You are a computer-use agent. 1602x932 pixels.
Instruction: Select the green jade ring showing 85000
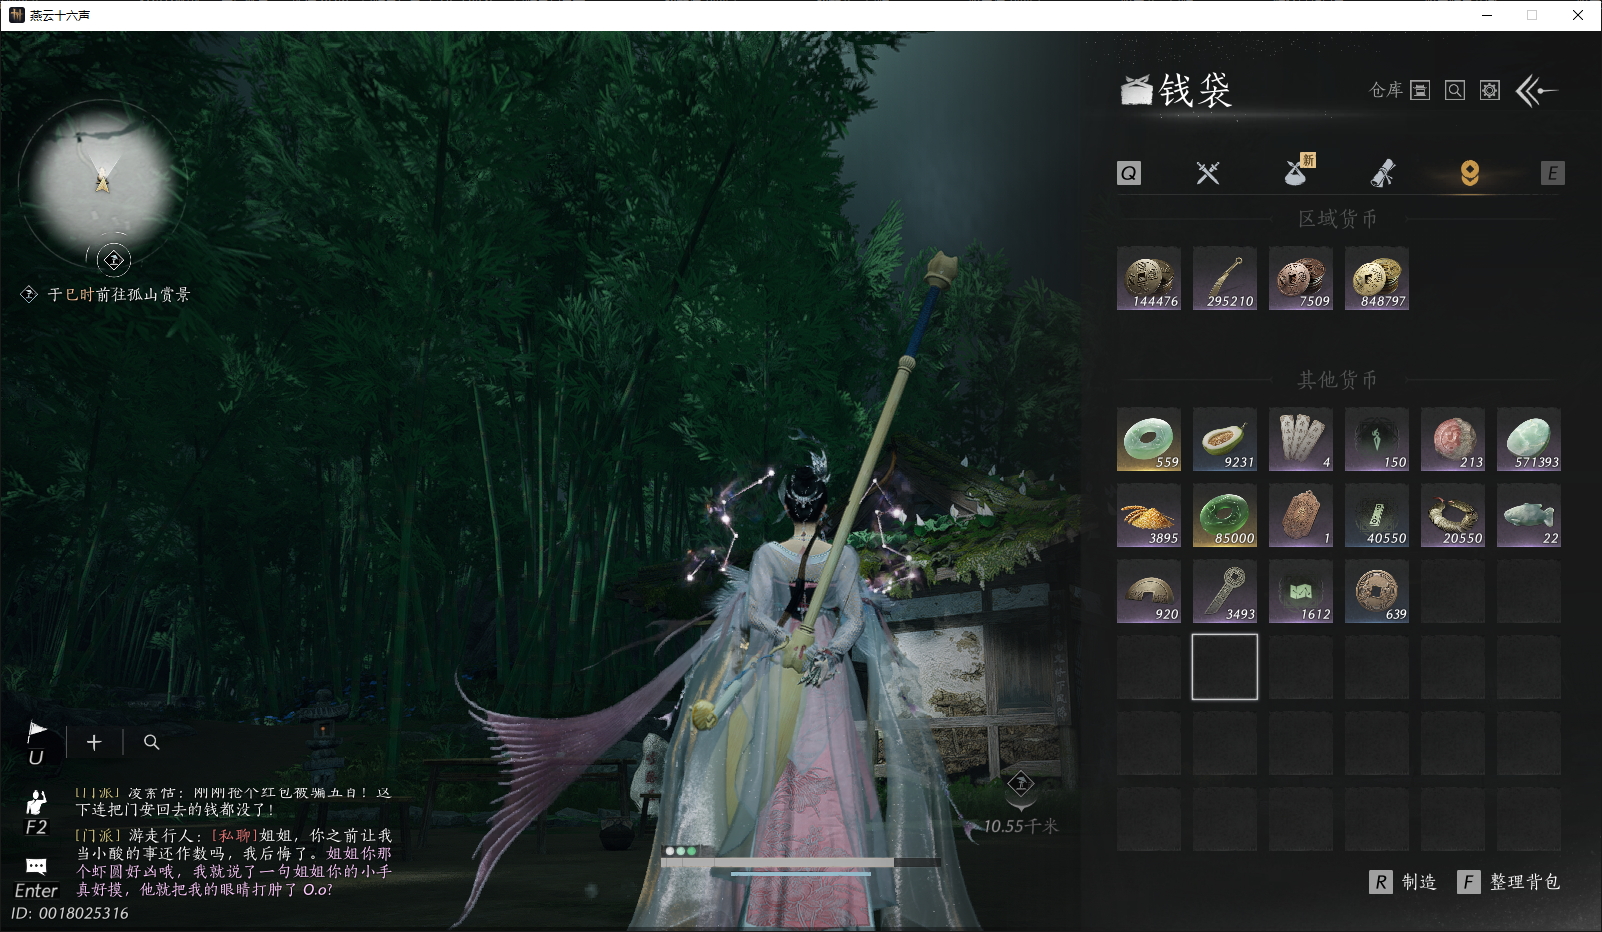pyautogui.click(x=1225, y=516)
